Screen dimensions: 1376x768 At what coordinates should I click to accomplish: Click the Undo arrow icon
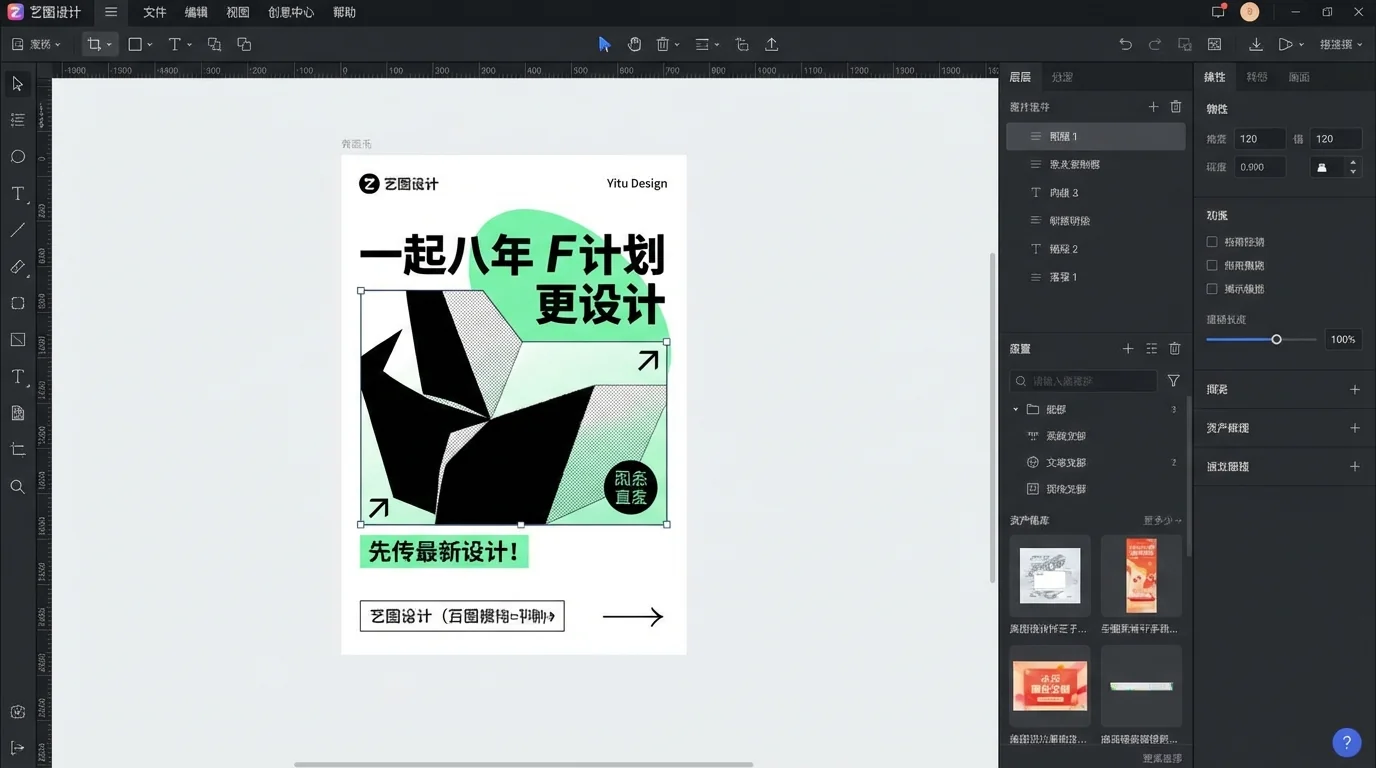tap(1125, 44)
